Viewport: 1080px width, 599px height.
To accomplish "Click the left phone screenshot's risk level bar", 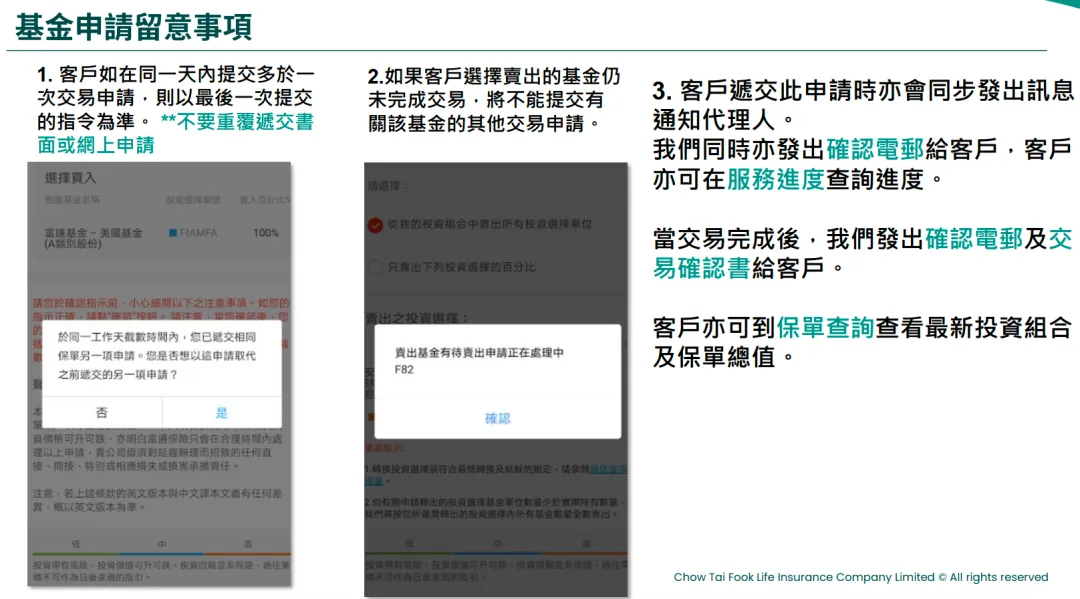I will point(162,553).
